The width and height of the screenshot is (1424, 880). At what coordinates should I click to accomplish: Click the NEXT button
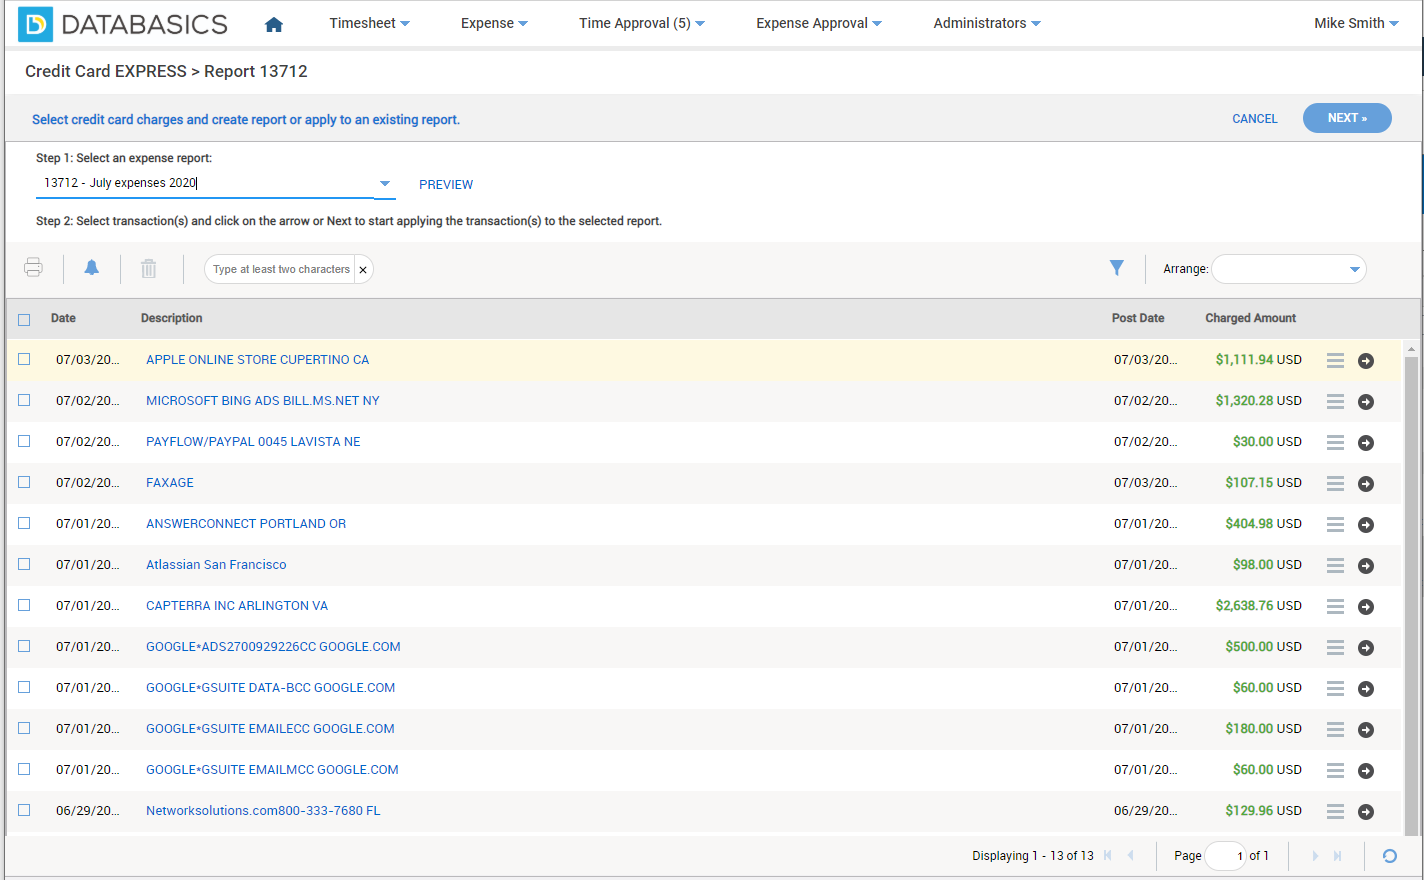coord(1347,118)
